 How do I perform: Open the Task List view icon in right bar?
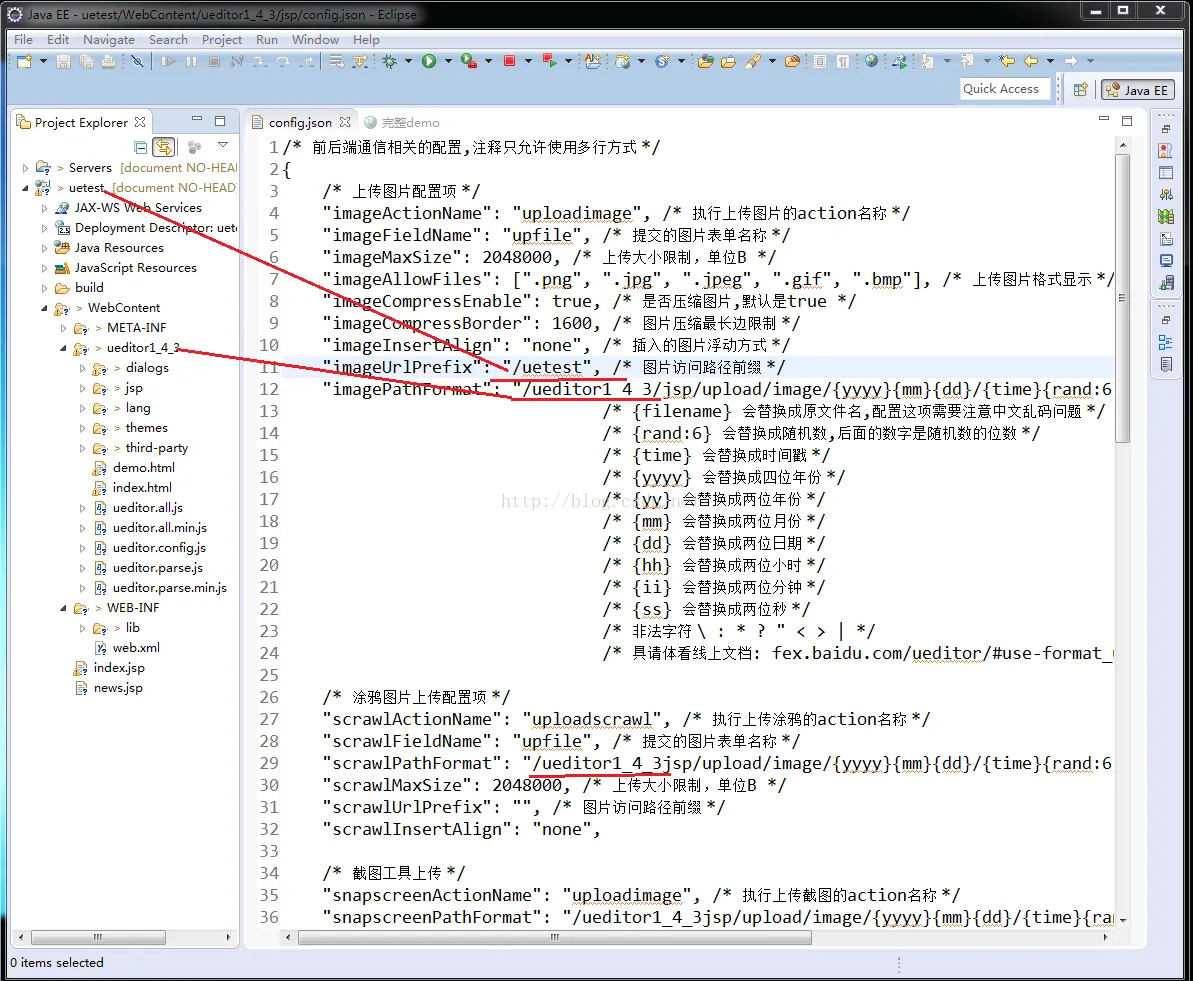pyautogui.click(x=1166, y=365)
